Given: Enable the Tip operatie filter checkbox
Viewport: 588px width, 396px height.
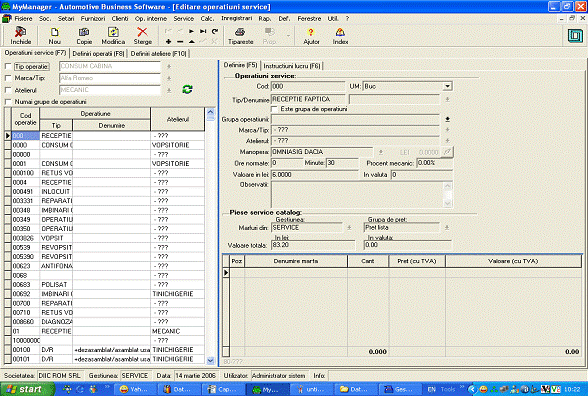Looking at the screenshot, I should click(8, 66).
